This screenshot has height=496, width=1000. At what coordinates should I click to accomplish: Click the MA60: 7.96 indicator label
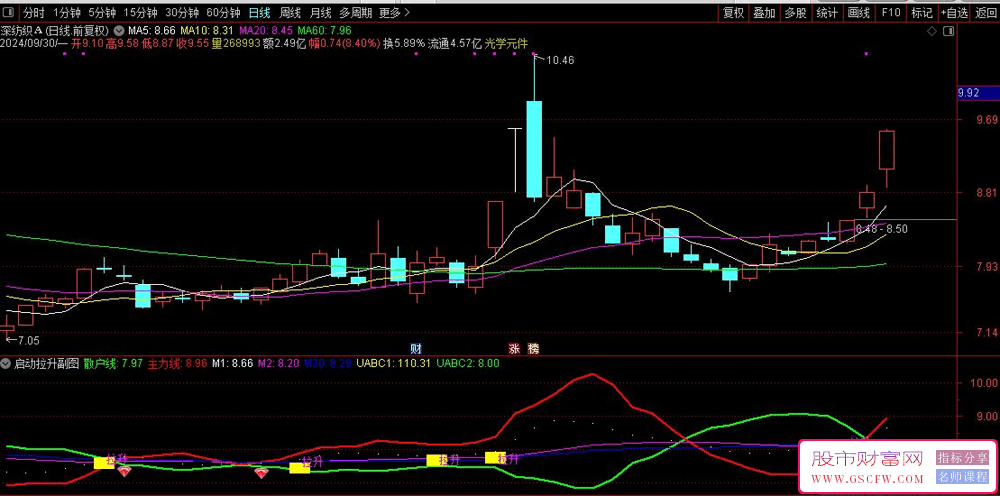click(x=324, y=30)
